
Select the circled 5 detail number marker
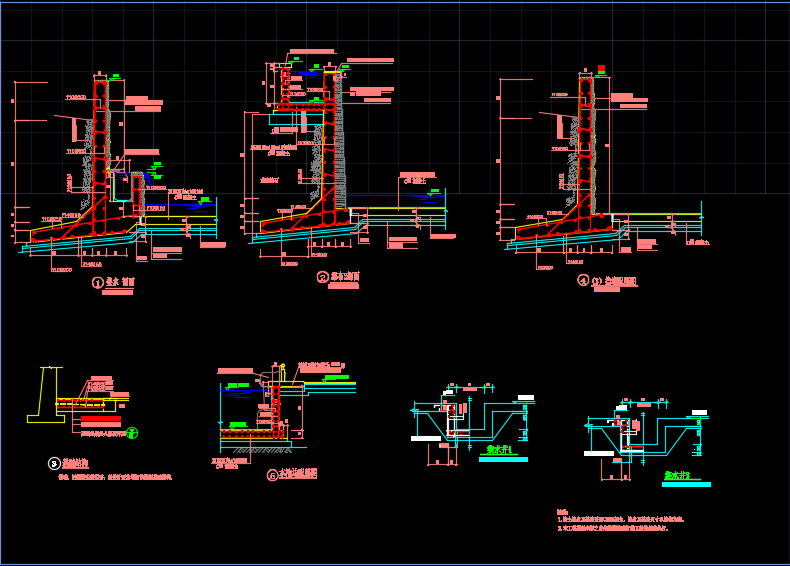(x=273, y=475)
